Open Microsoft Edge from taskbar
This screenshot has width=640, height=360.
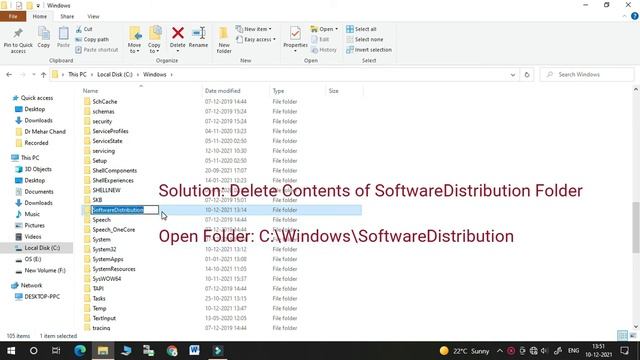pyautogui.click(x=80, y=351)
